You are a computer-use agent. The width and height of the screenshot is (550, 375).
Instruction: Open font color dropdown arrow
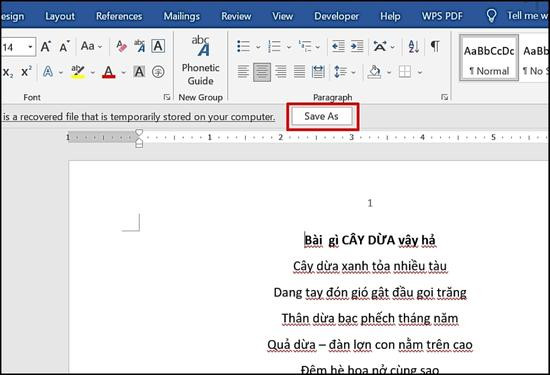[123, 73]
